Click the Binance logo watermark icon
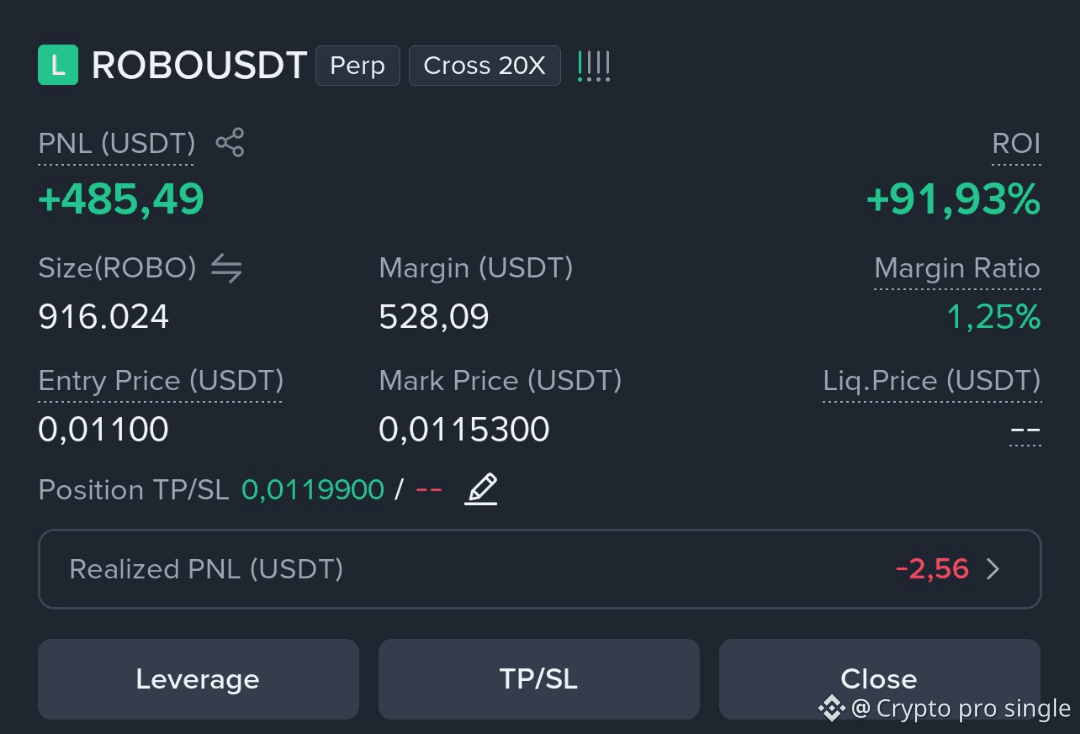 (831, 708)
